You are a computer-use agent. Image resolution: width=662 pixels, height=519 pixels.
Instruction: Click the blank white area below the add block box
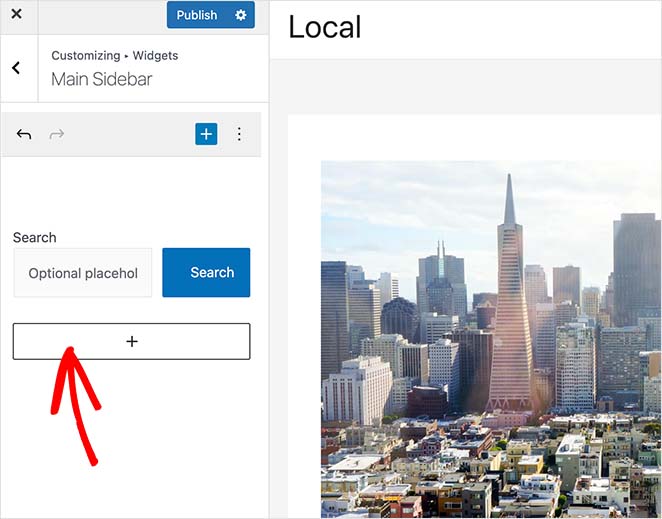(x=180, y=440)
